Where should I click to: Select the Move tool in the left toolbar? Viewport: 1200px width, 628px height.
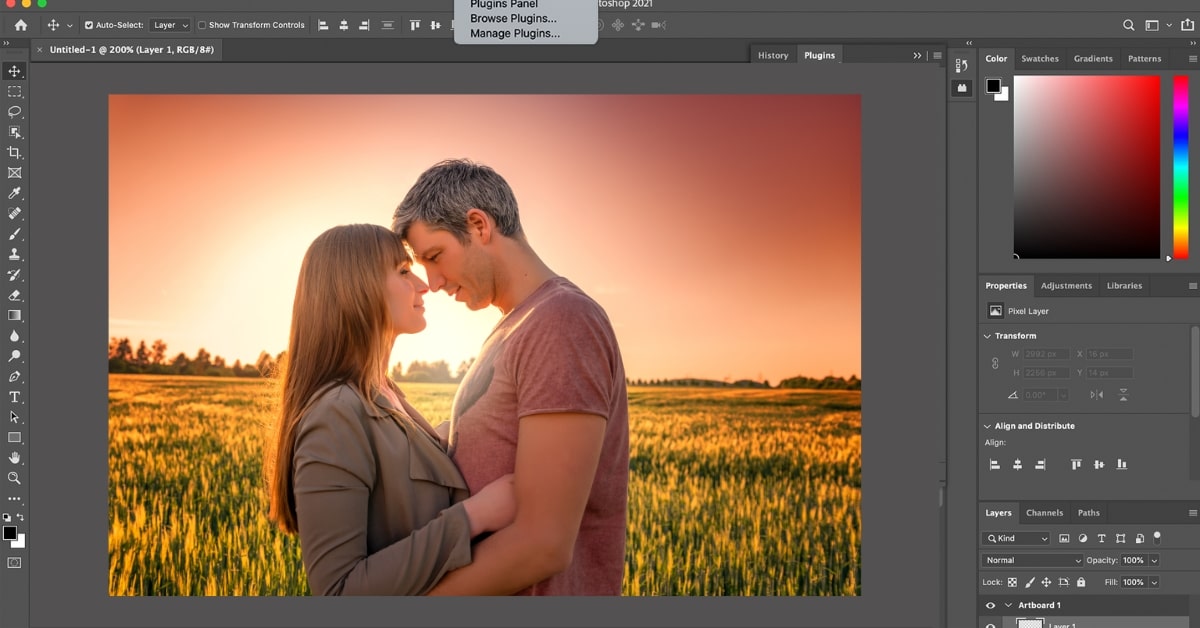pos(14,71)
